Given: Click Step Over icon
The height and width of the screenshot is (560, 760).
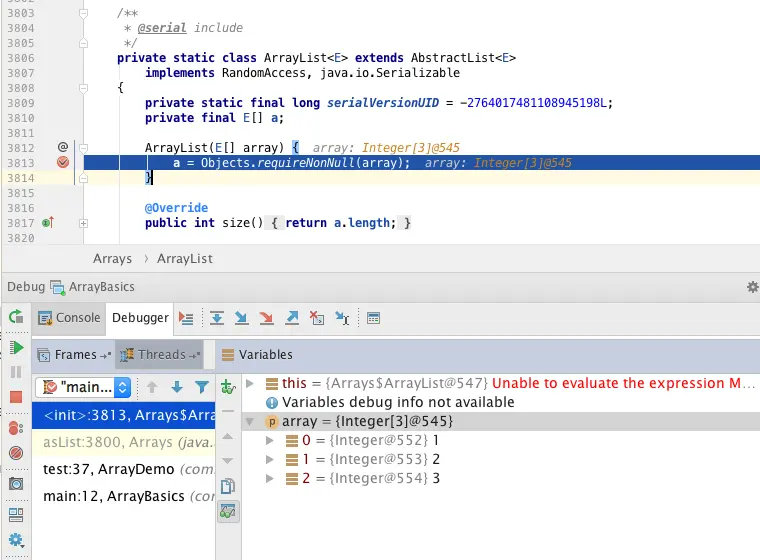Looking at the screenshot, I should tap(217, 319).
